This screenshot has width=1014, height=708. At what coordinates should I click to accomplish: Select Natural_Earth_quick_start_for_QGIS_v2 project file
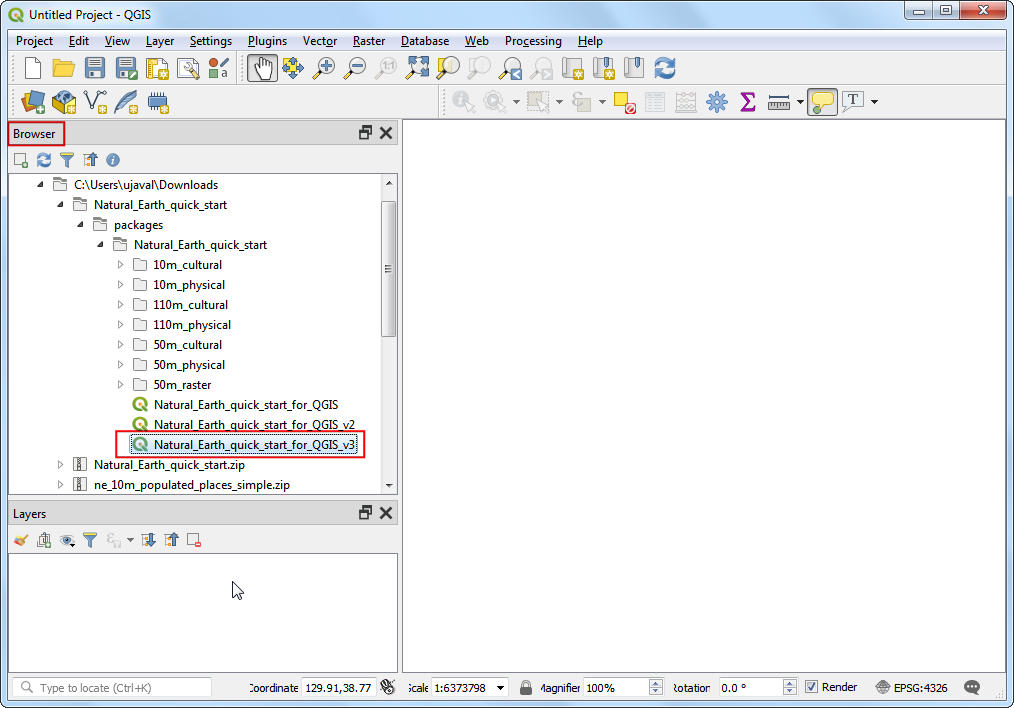coord(253,425)
